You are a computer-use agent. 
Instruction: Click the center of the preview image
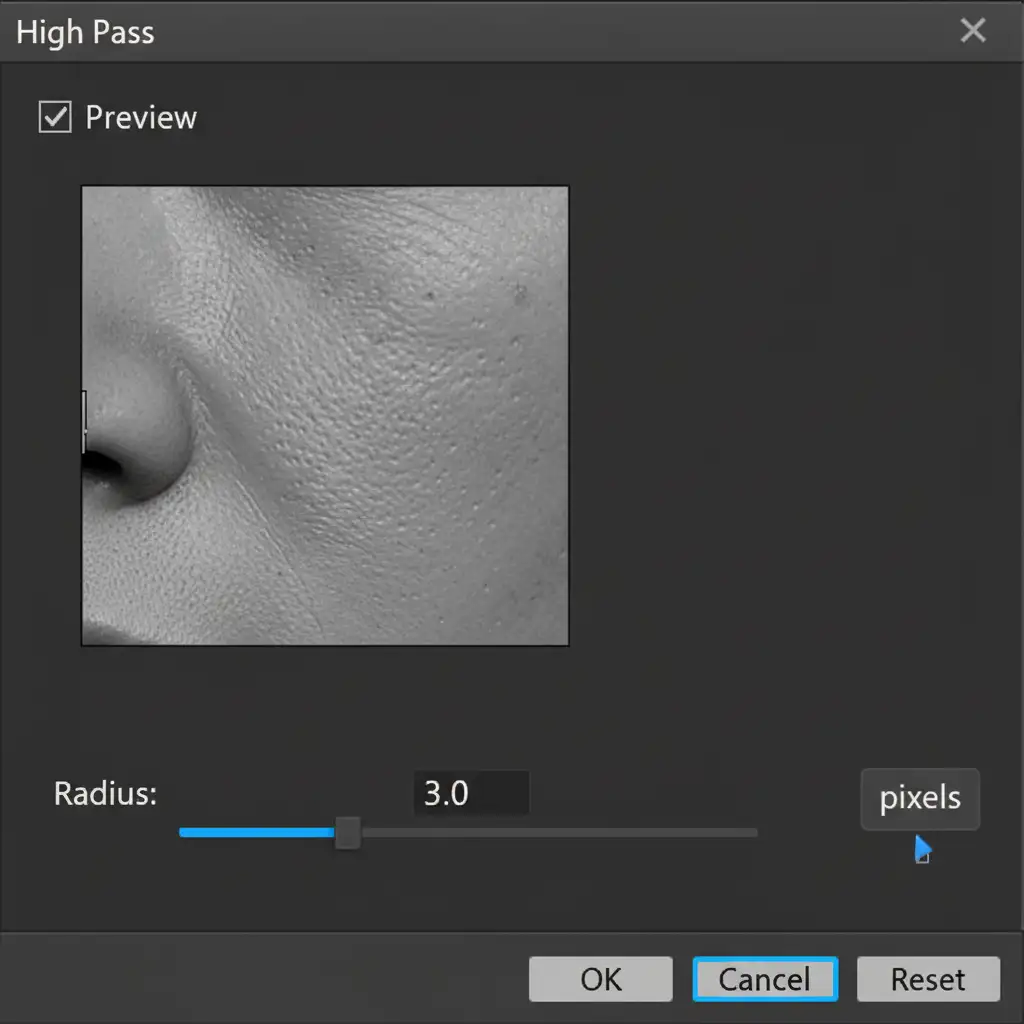[325, 416]
